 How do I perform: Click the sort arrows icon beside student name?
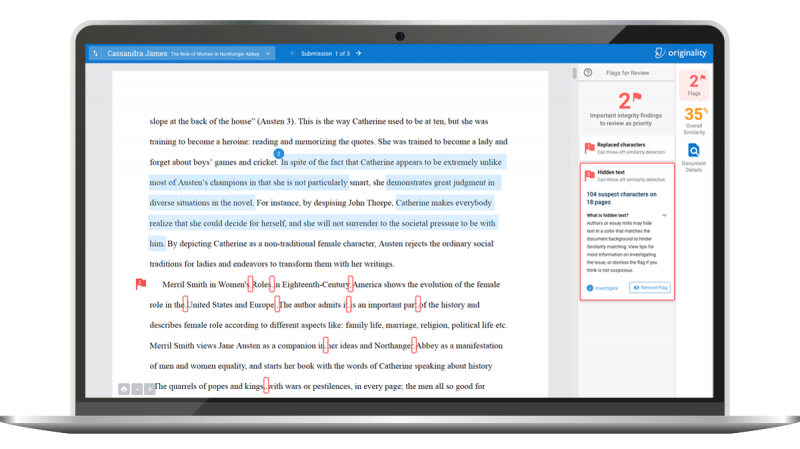96,53
